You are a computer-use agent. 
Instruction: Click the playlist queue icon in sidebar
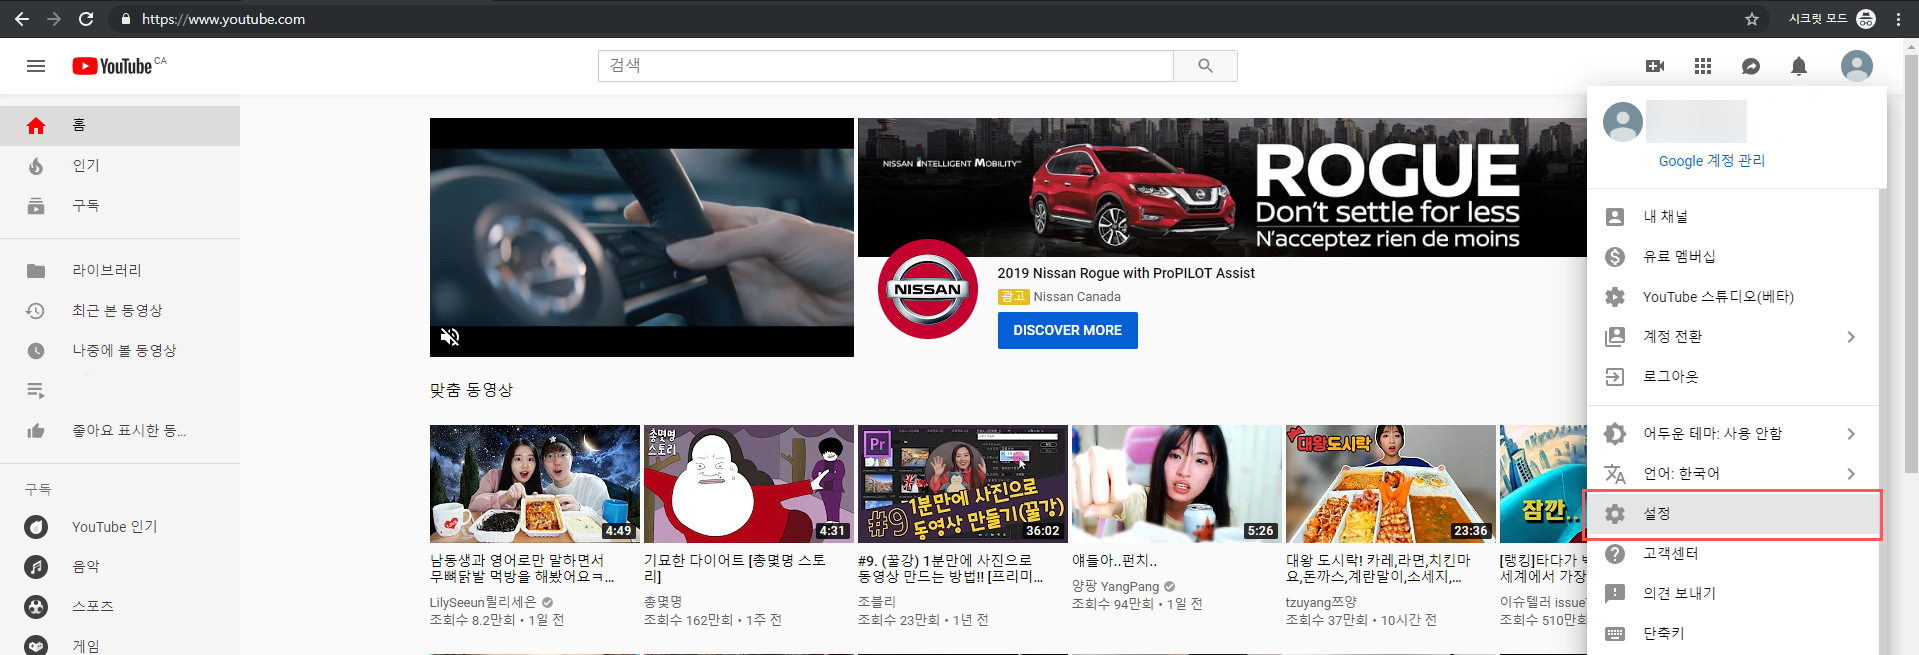coord(36,390)
